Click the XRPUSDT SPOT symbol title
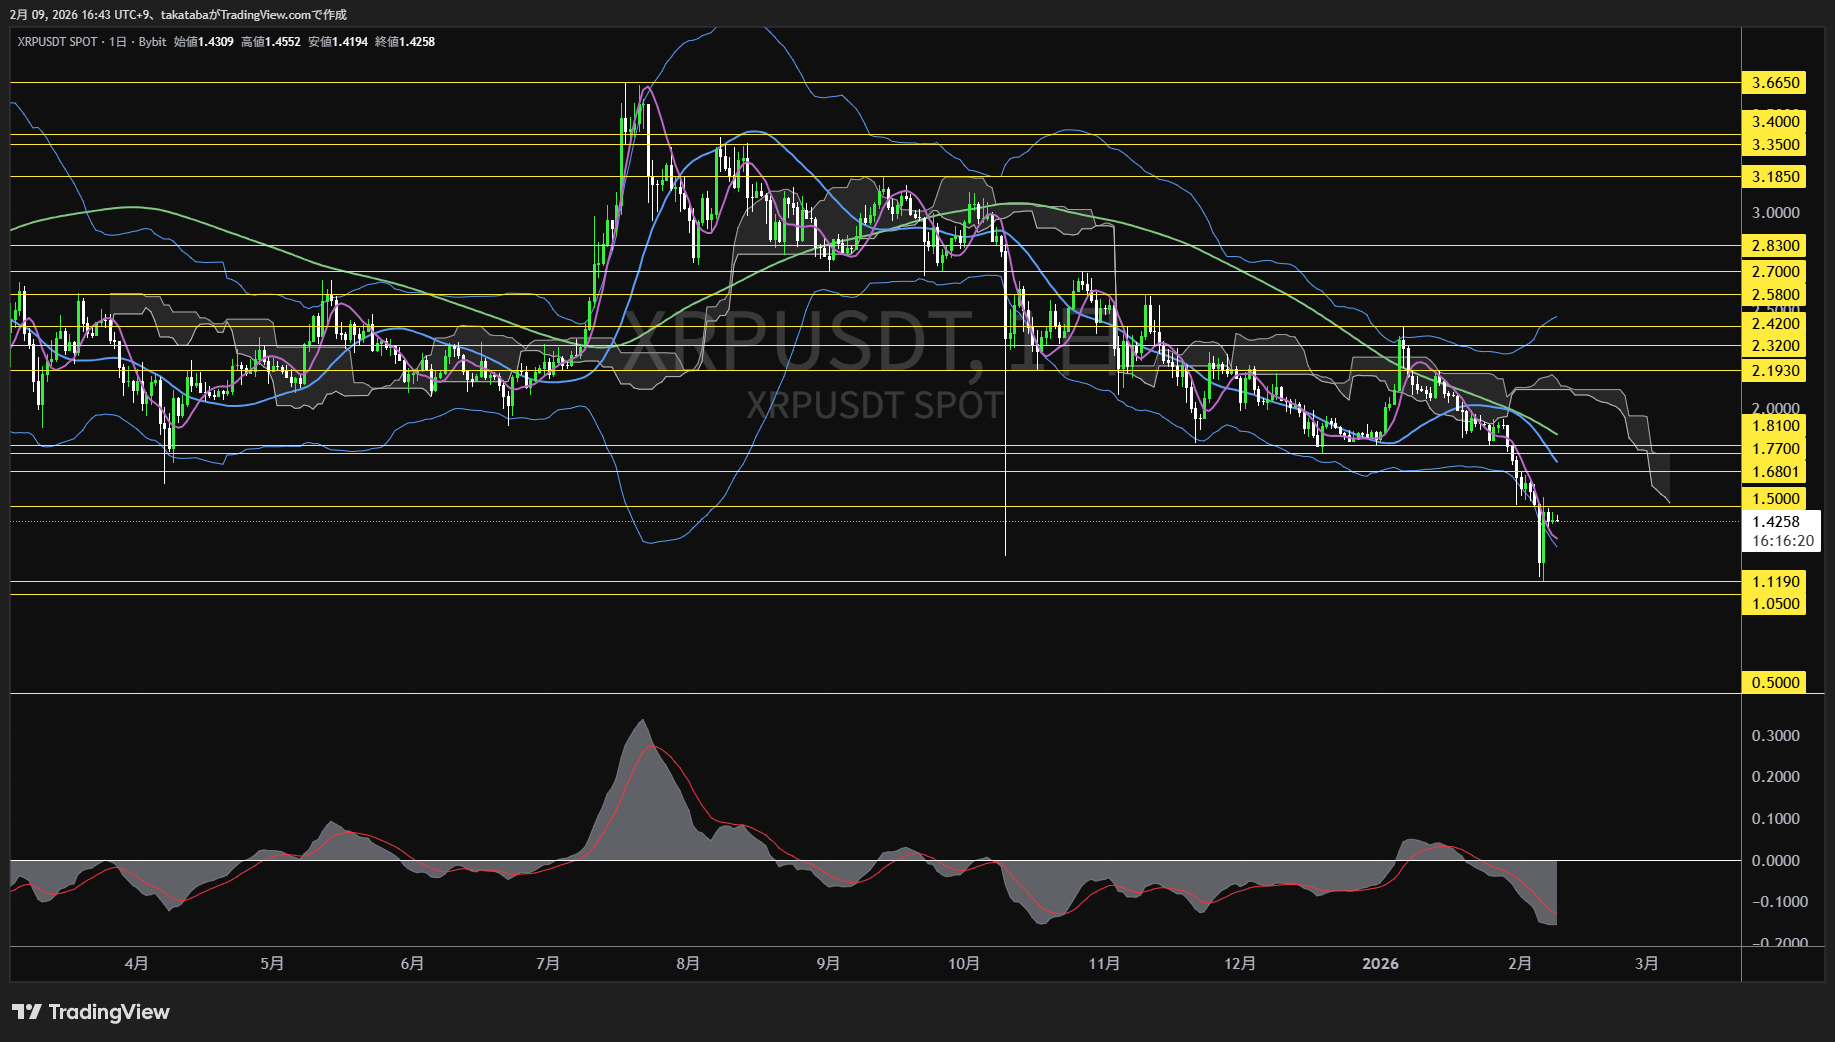 point(58,42)
